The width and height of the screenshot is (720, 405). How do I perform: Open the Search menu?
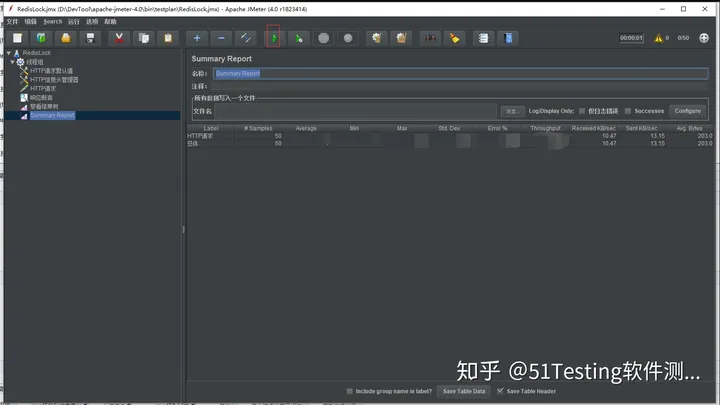pos(52,22)
